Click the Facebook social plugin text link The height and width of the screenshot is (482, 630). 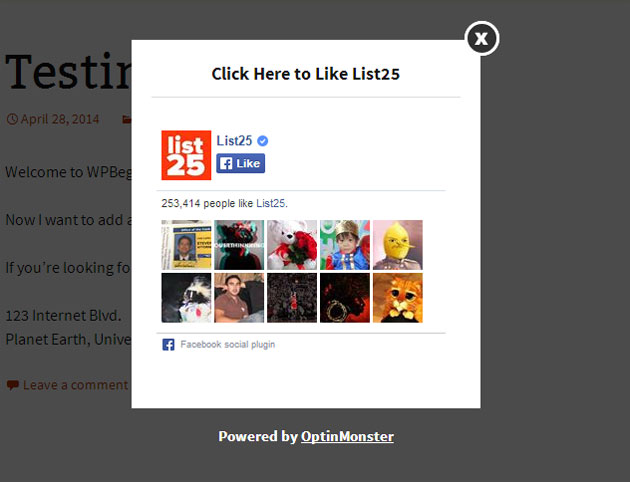click(227, 345)
